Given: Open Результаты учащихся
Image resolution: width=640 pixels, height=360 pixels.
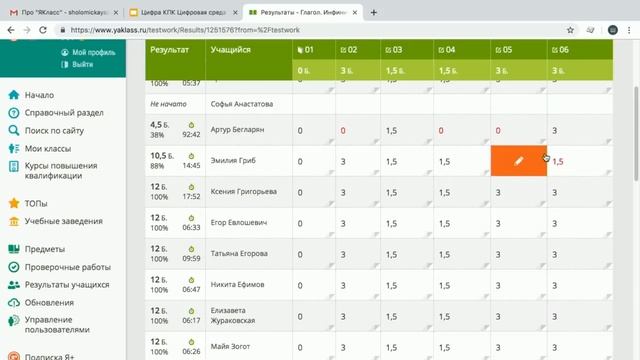Looking at the screenshot, I should coord(59,285).
